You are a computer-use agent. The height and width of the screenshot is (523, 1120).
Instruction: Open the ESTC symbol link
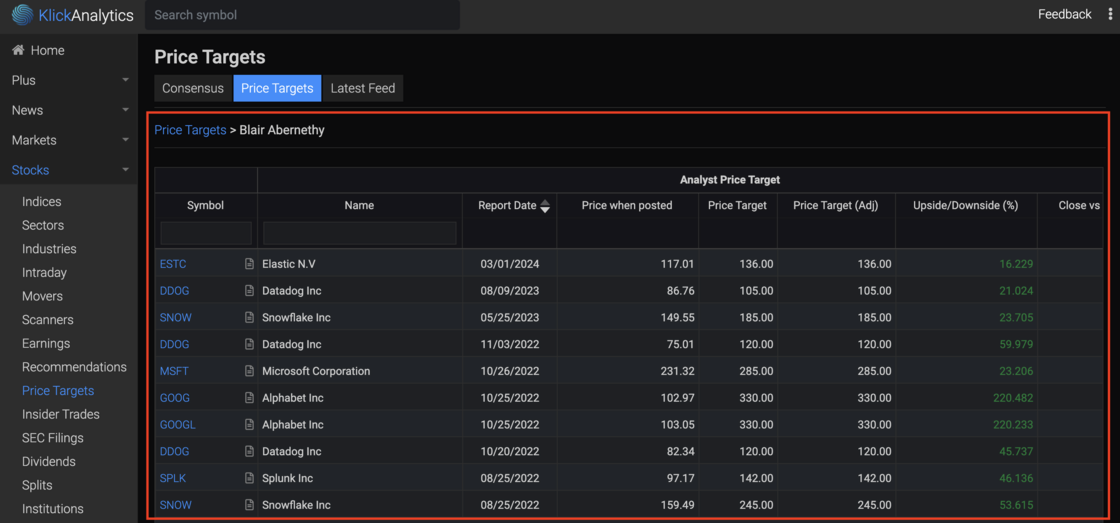(x=173, y=264)
